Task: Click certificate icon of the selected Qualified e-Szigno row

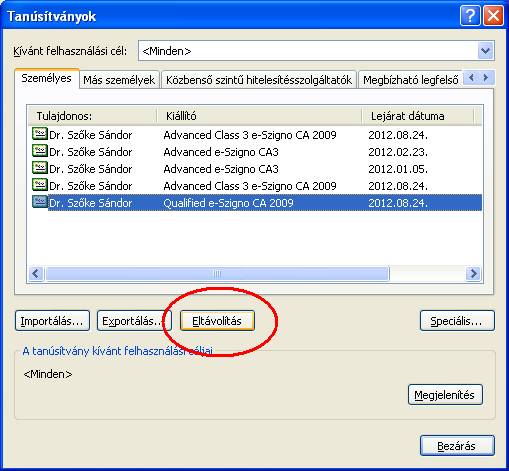Action: [x=40, y=202]
